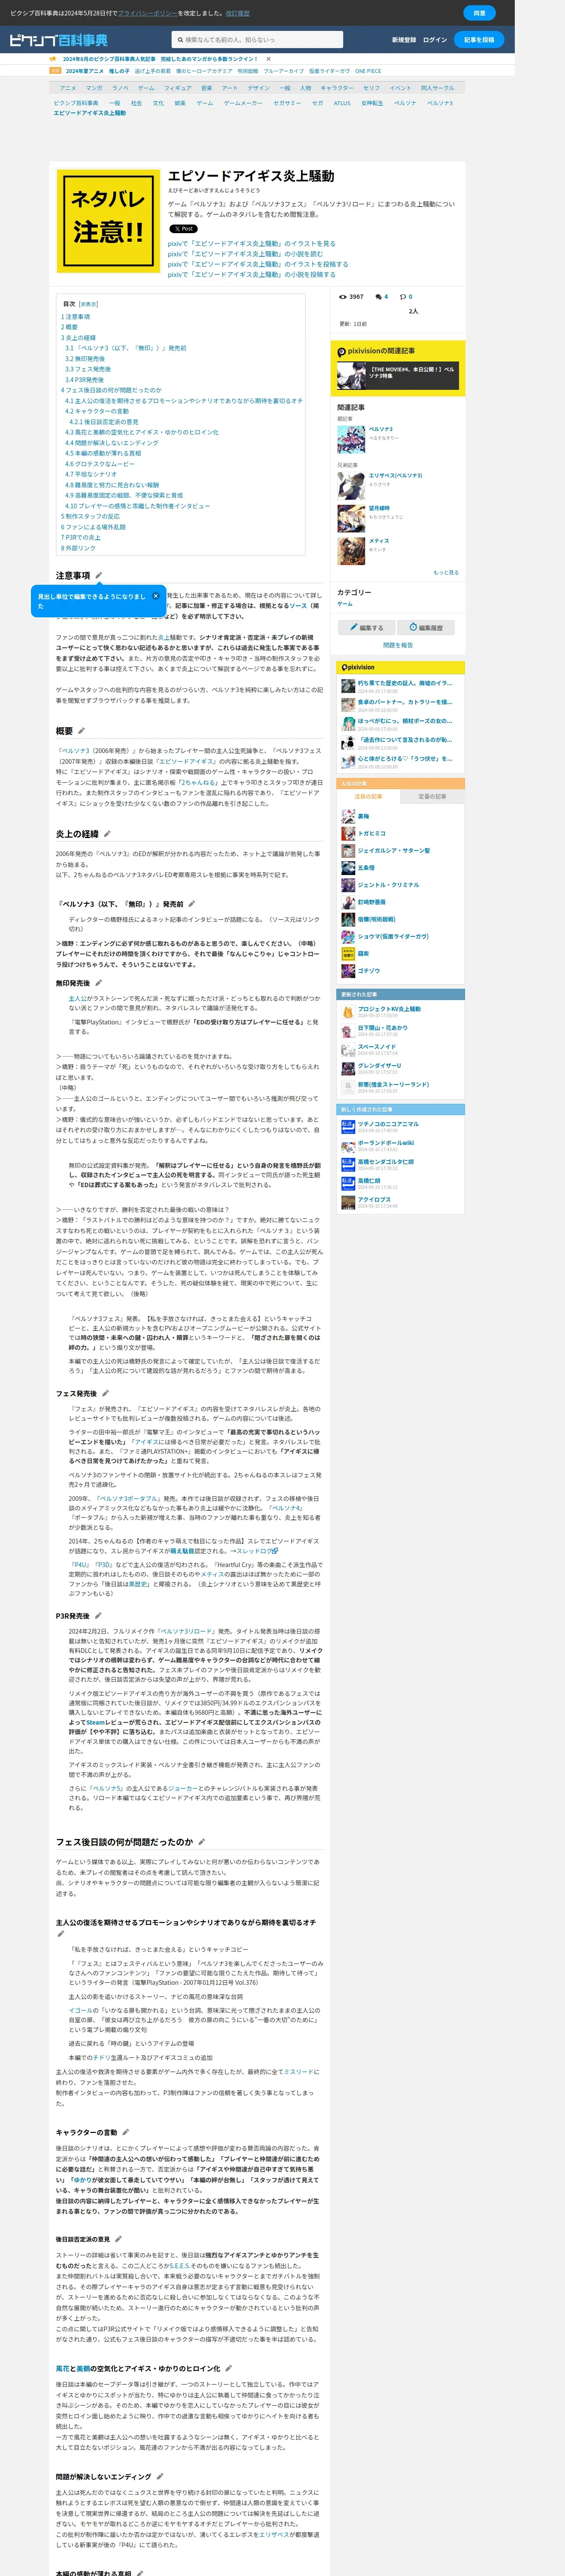Open the ゲームメーカー breadcrumb link
The image size is (565, 2576).
tap(243, 103)
